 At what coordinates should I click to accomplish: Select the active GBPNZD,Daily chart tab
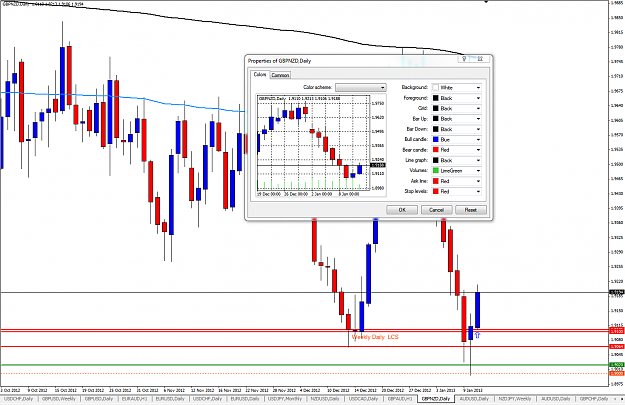tap(436, 399)
